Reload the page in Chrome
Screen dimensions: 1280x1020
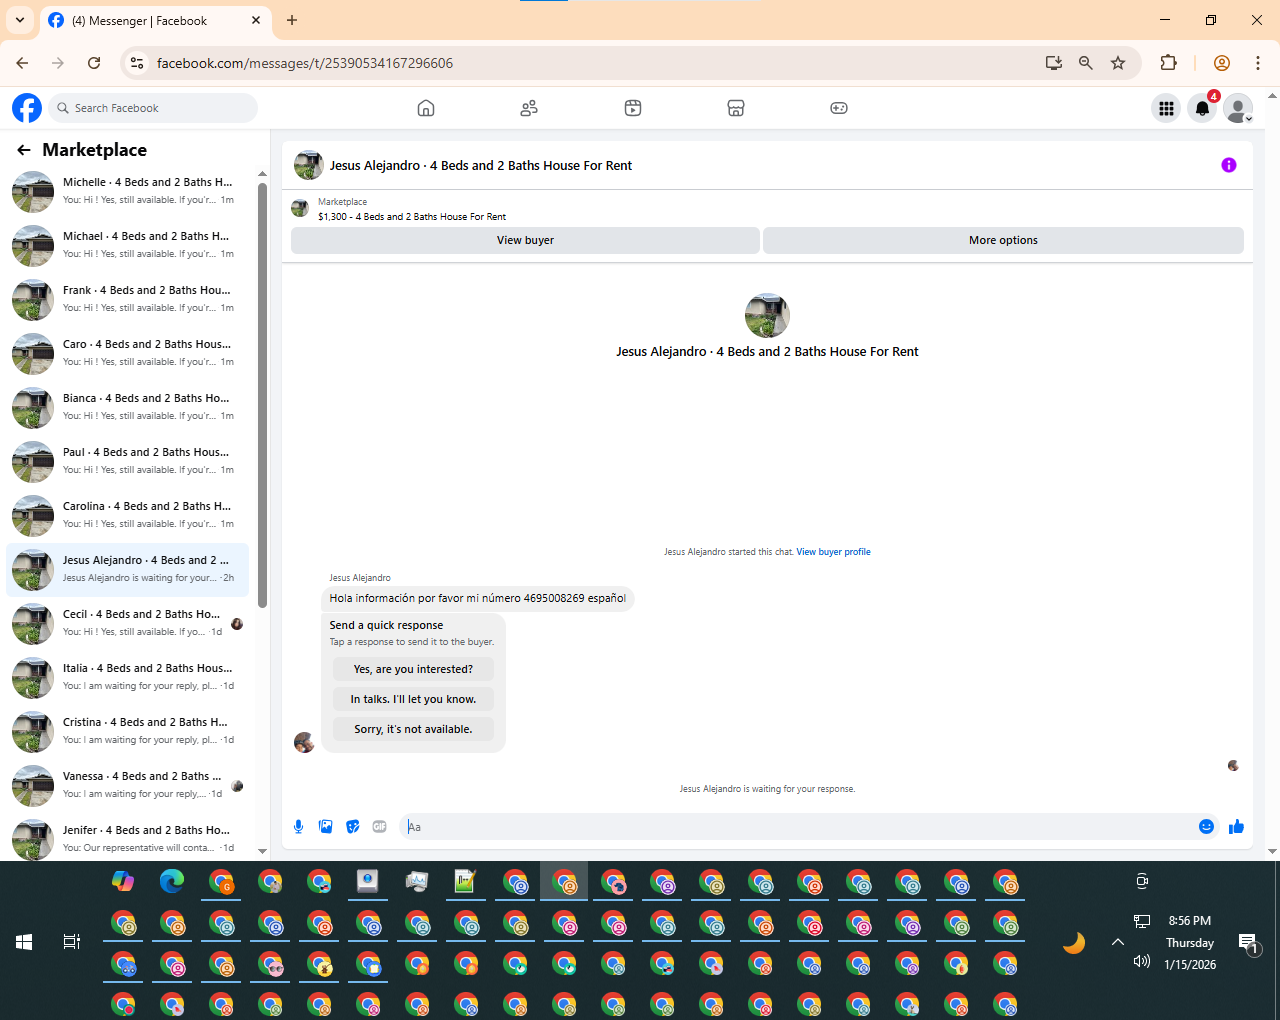94,63
